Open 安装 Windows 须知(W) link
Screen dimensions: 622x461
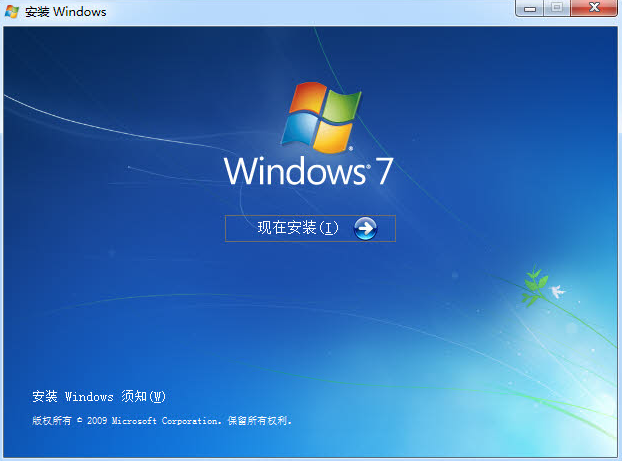[98, 396]
